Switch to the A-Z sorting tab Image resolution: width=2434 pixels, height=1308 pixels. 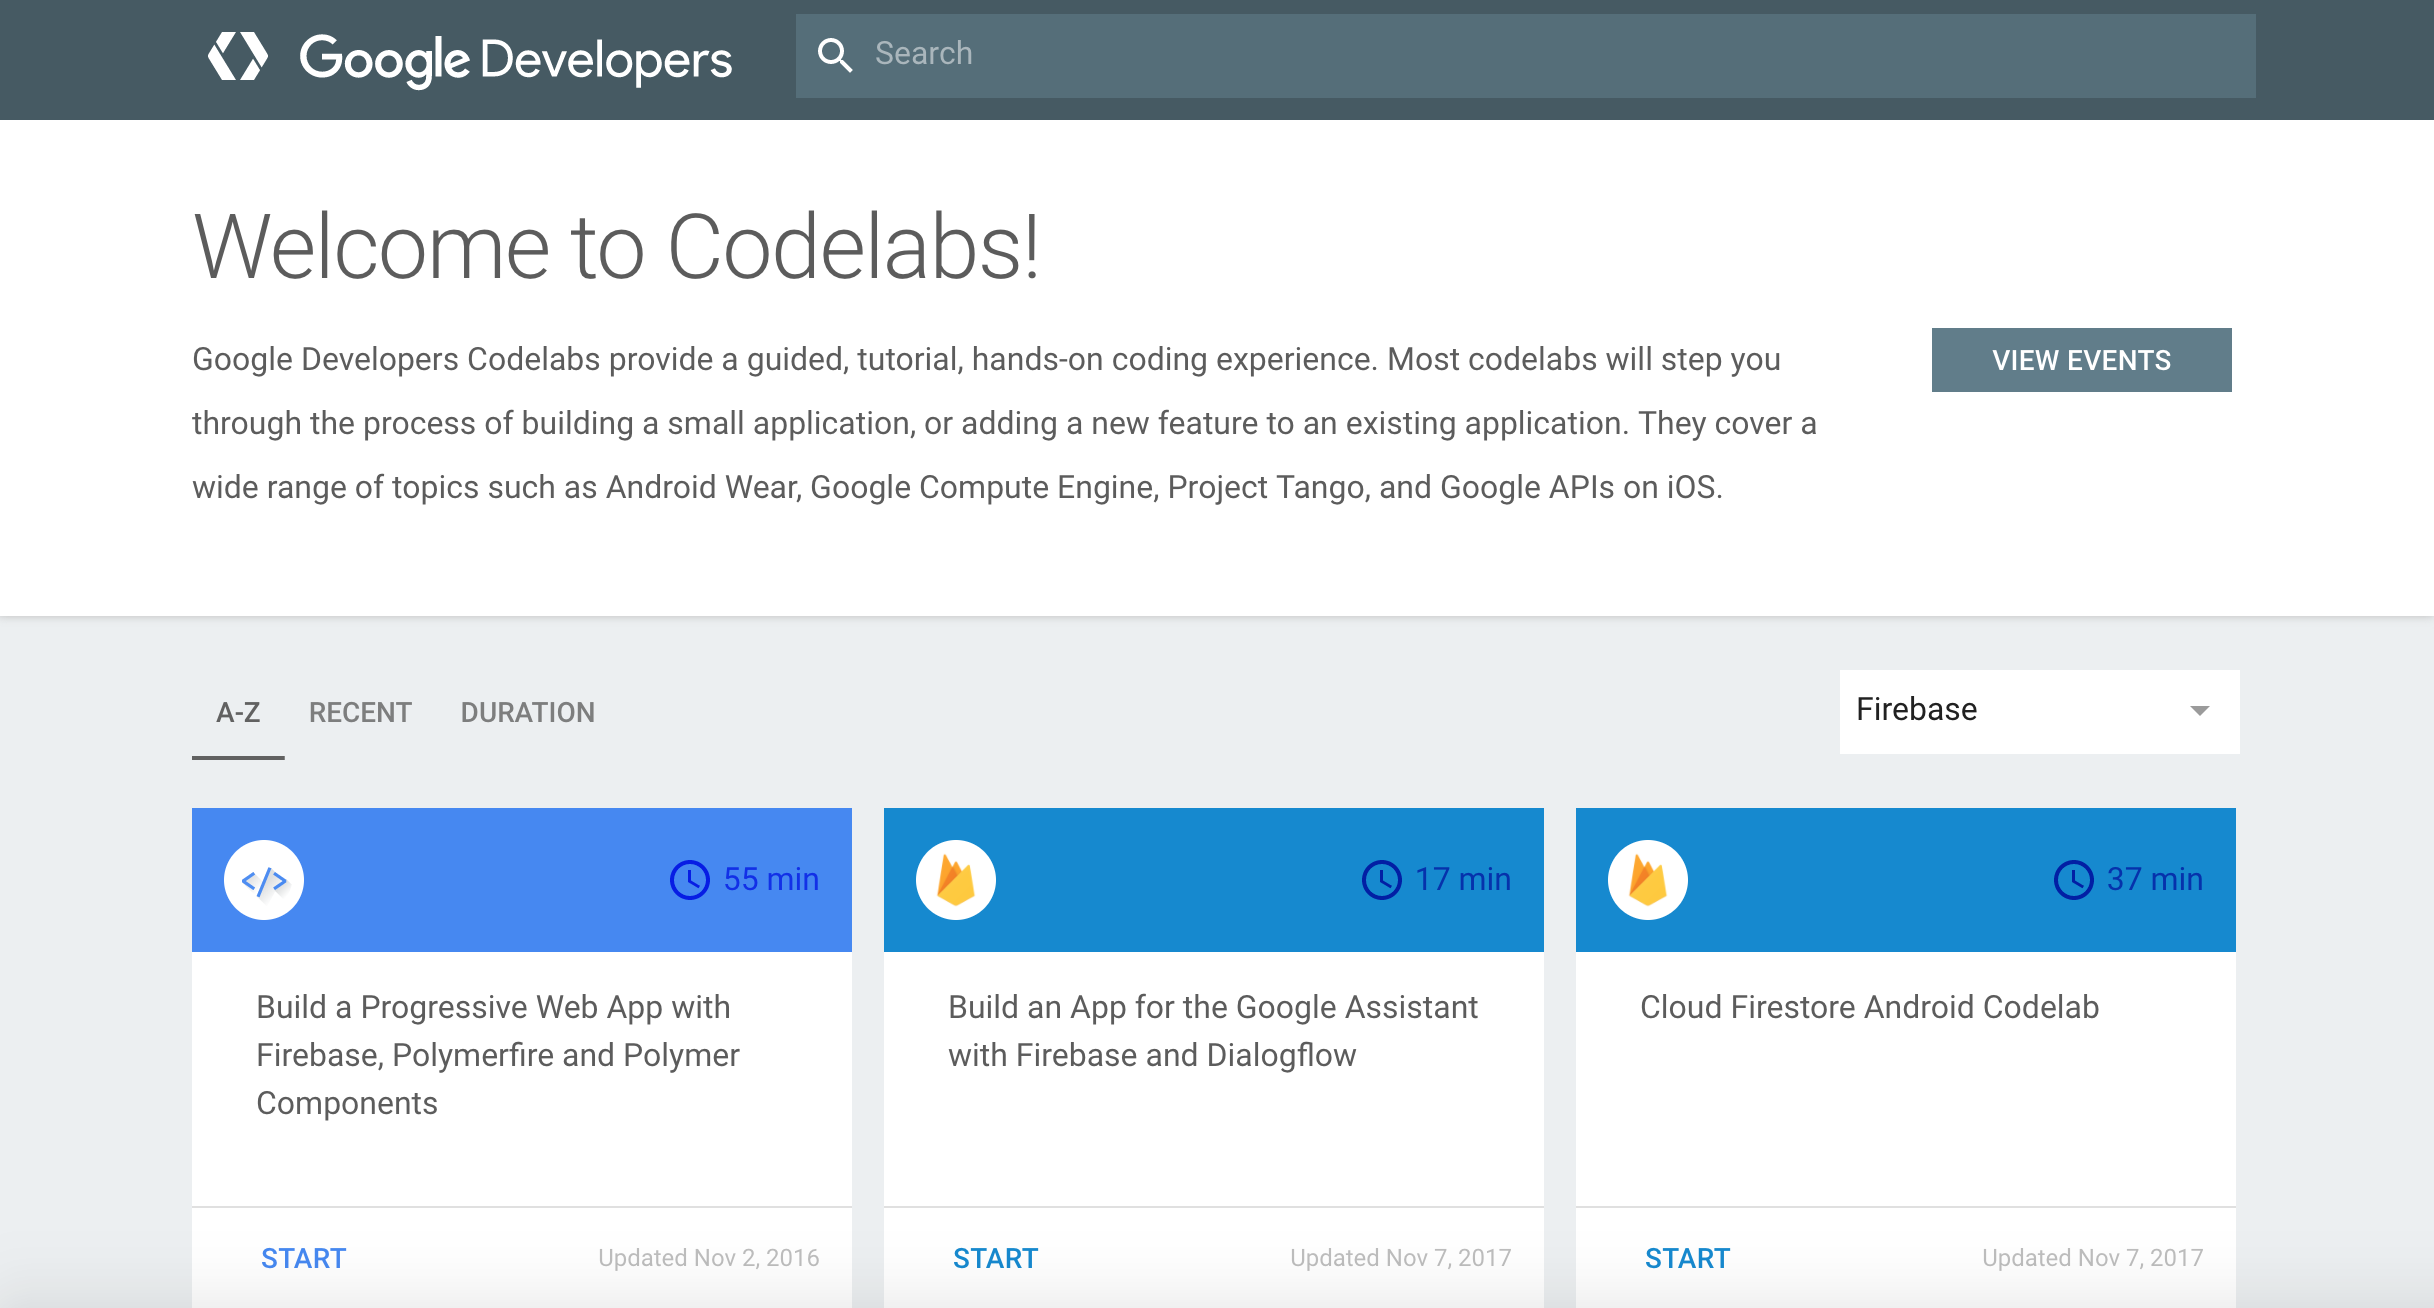pyautogui.click(x=238, y=713)
